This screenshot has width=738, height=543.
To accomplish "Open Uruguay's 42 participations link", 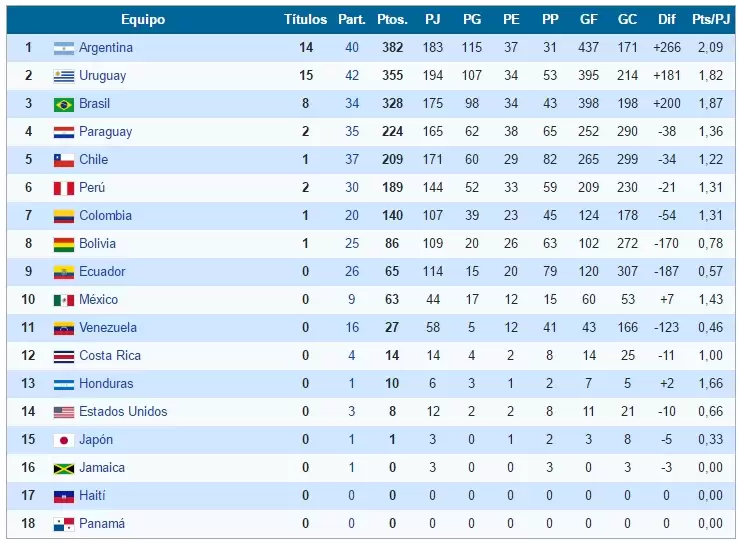I will click(x=352, y=76).
